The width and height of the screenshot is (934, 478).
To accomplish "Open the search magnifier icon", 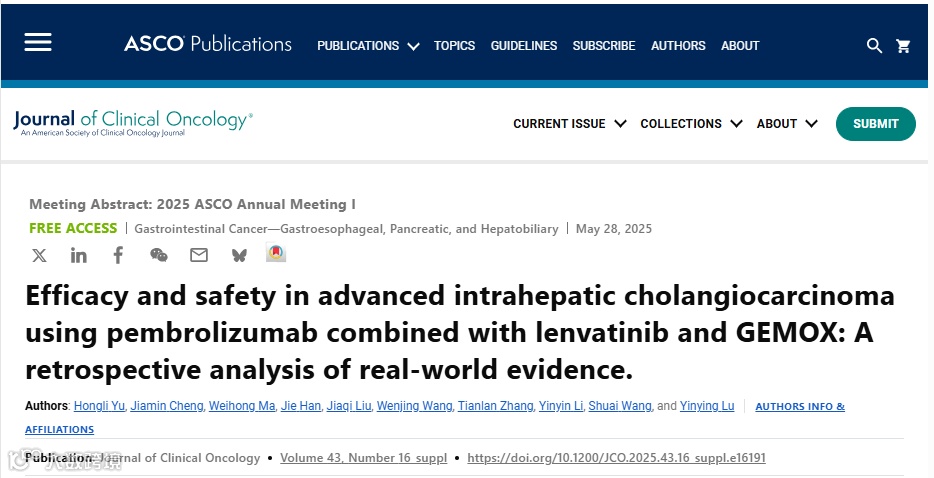I will coord(874,46).
